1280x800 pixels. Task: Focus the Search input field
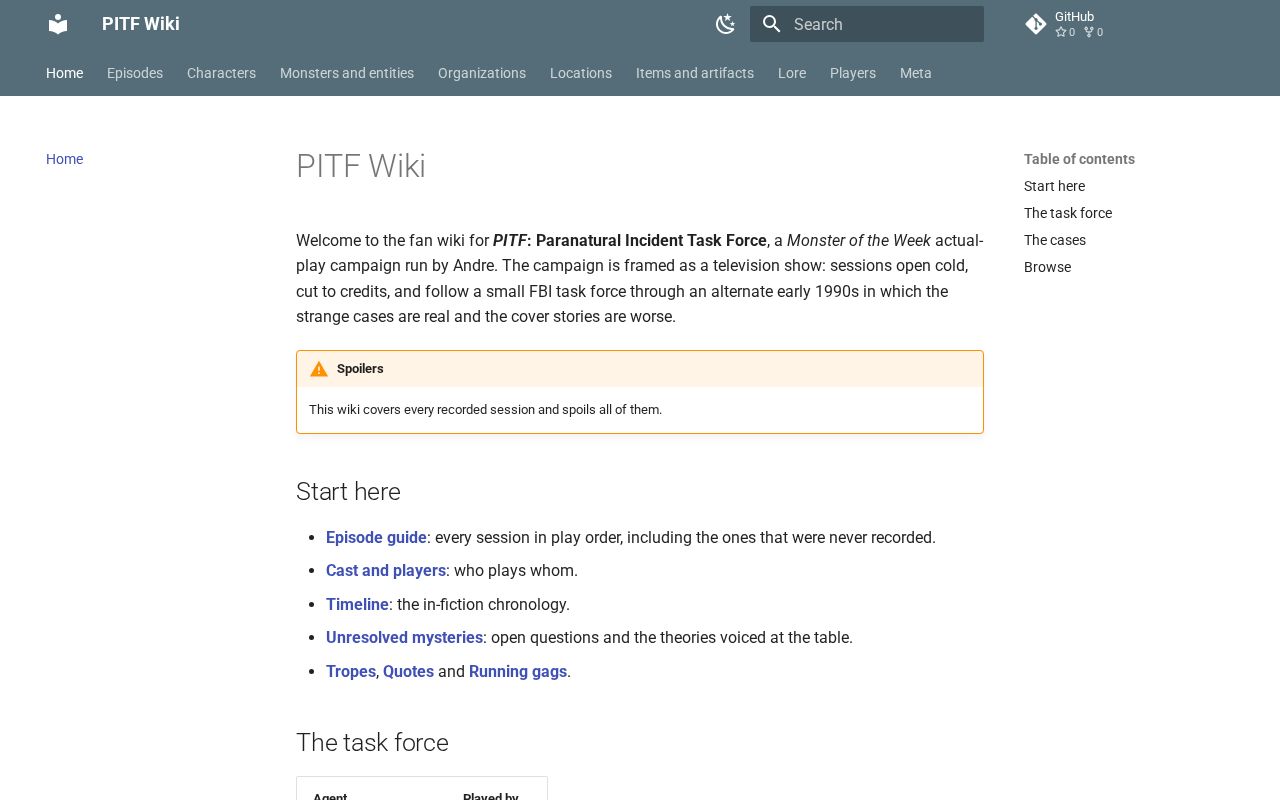click(867, 24)
